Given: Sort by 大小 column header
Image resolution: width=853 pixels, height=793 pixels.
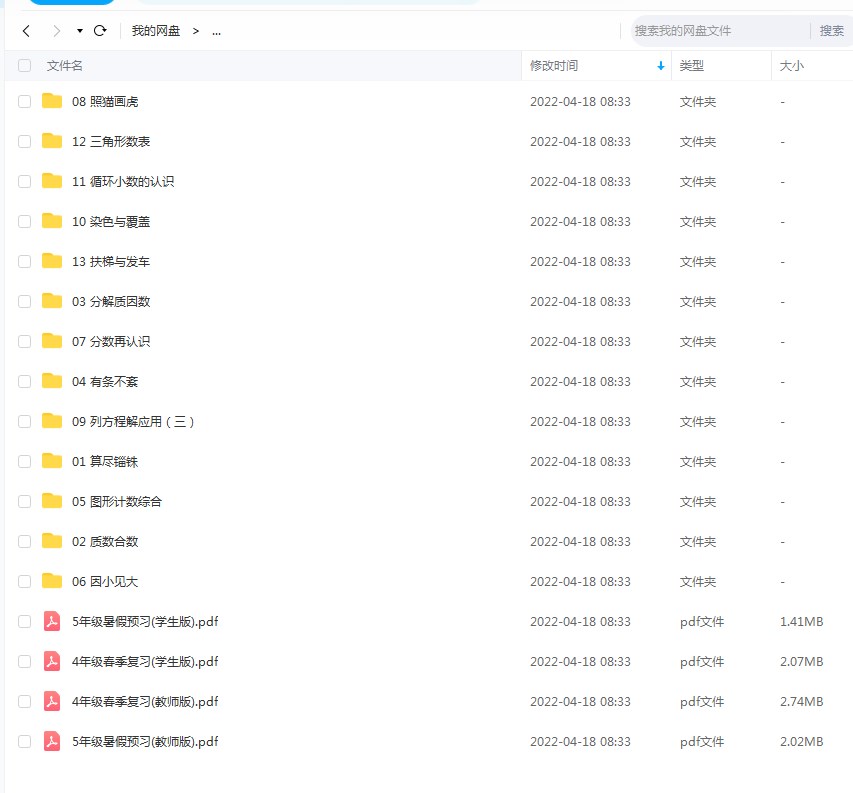Looking at the screenshot, I should pyautogui.click(x=792, y=66).
